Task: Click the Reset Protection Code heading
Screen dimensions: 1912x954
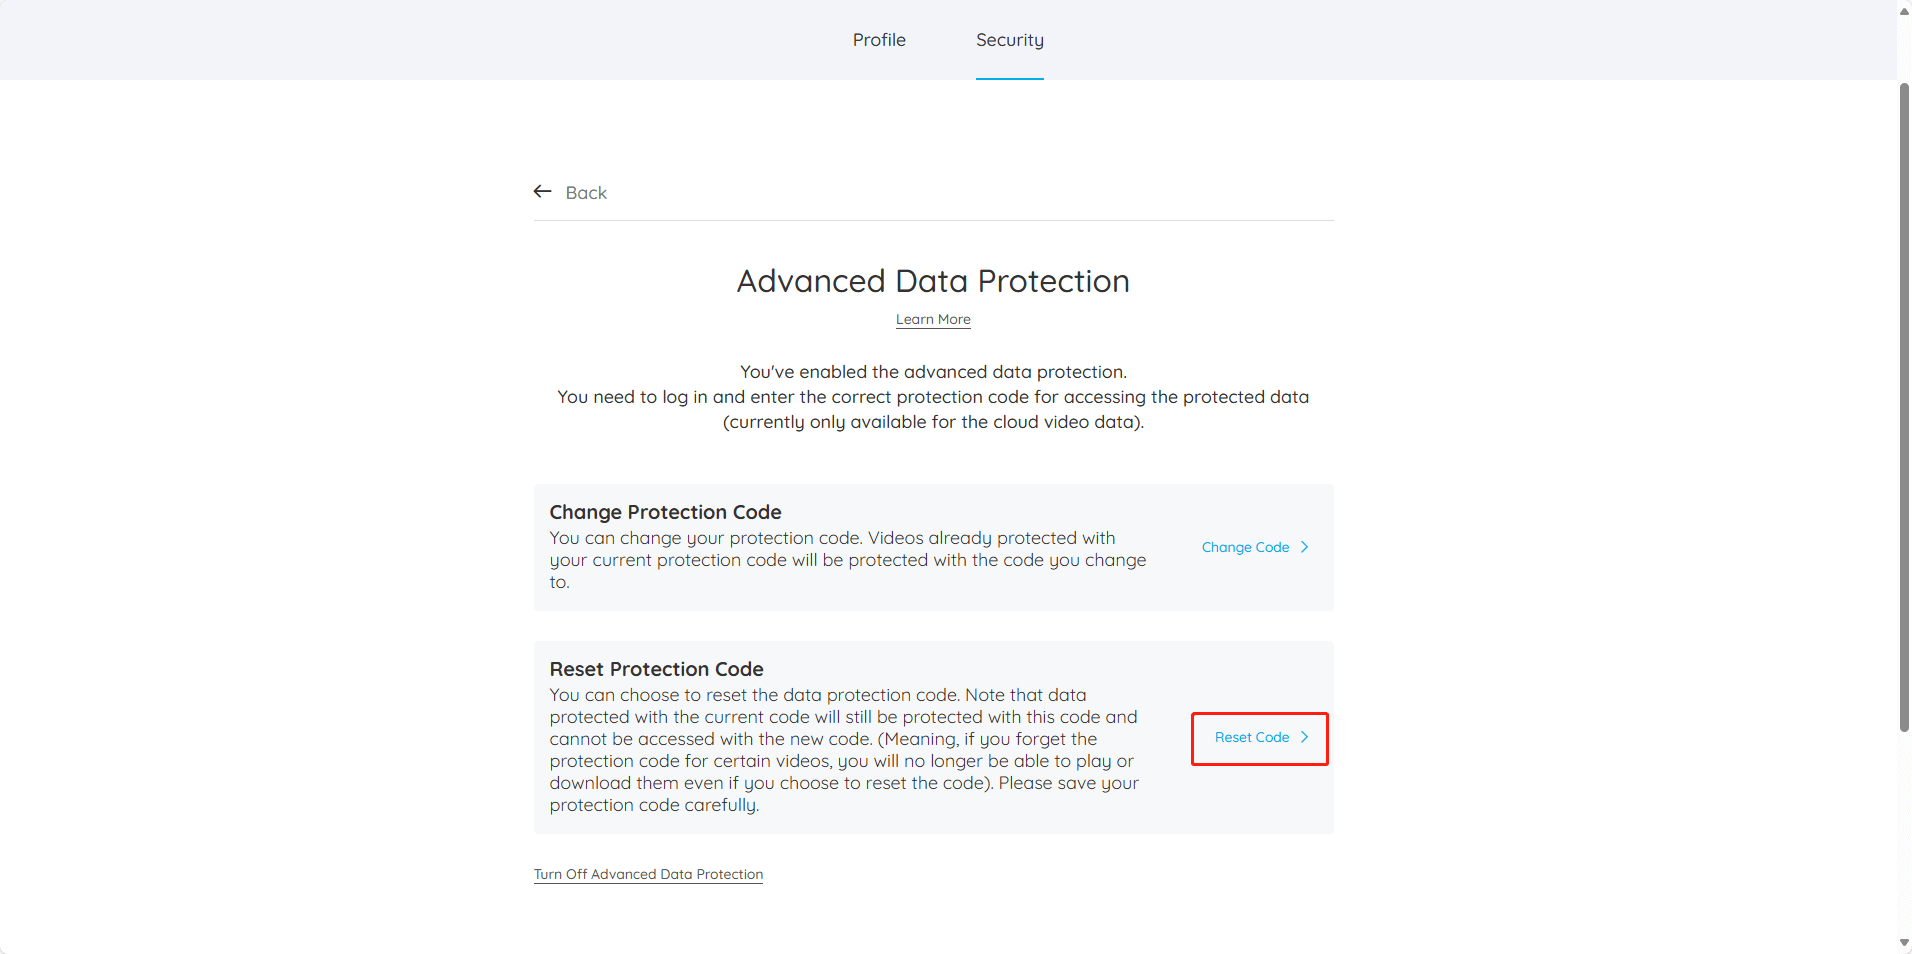Action: pyautogui.click(x=656, y=669)
